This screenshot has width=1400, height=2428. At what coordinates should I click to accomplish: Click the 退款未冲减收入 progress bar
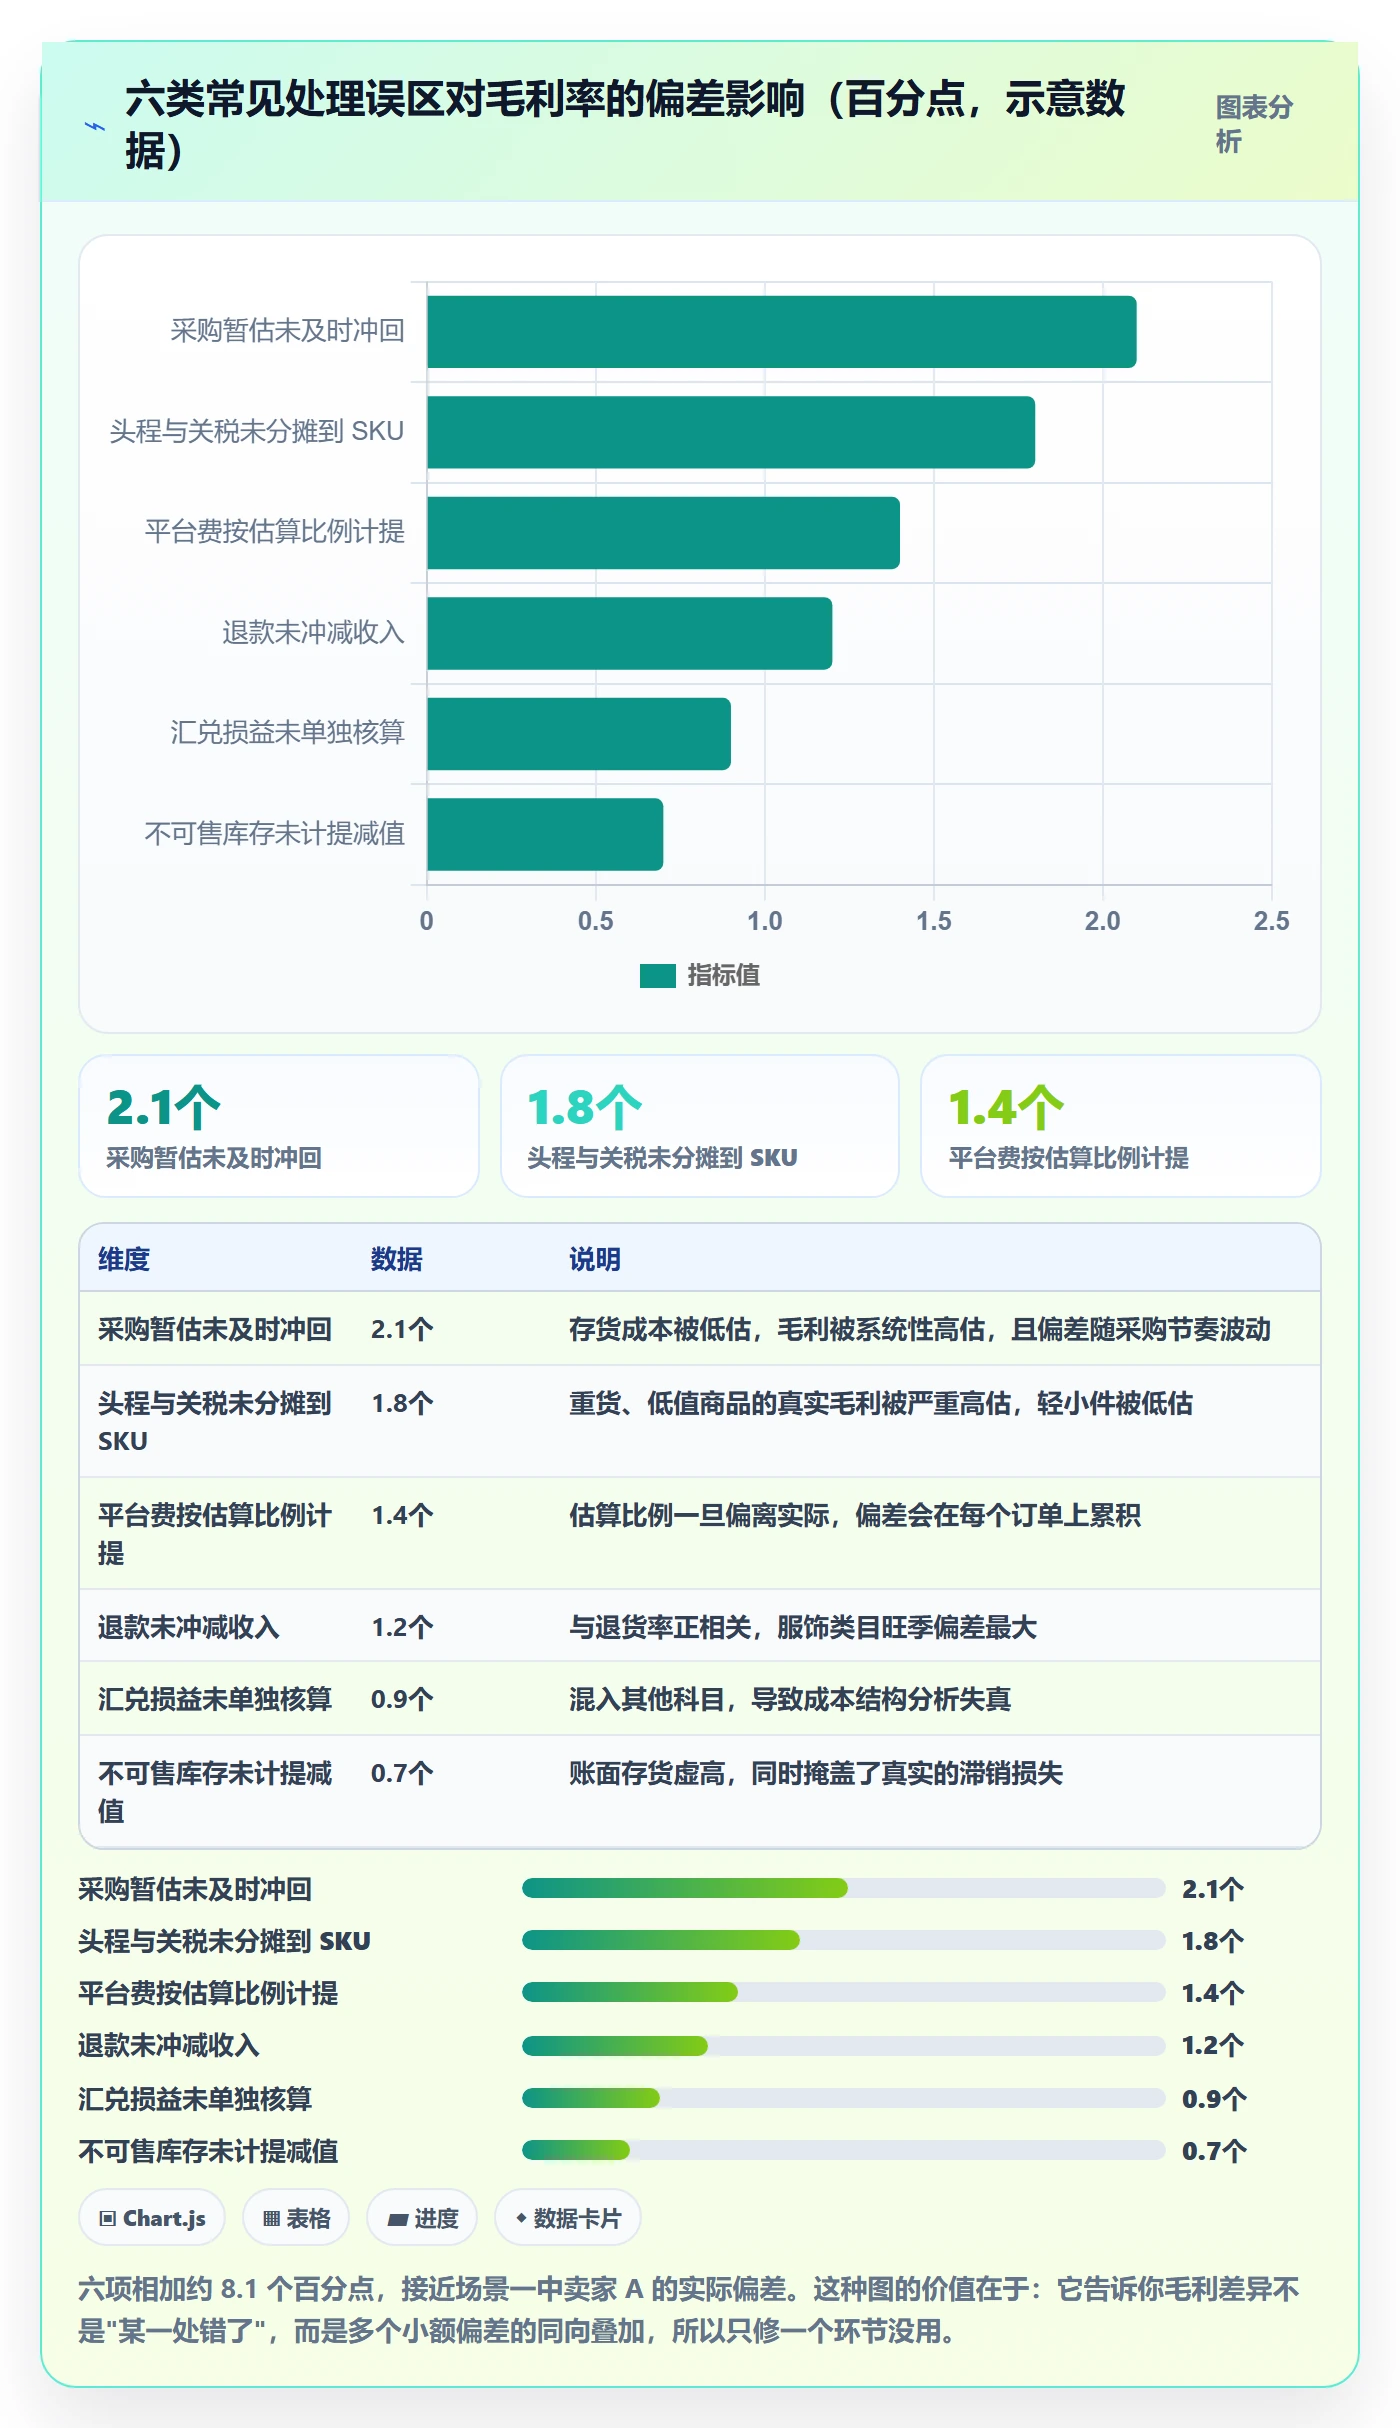pyautogui.click(x=844, y=2045)
